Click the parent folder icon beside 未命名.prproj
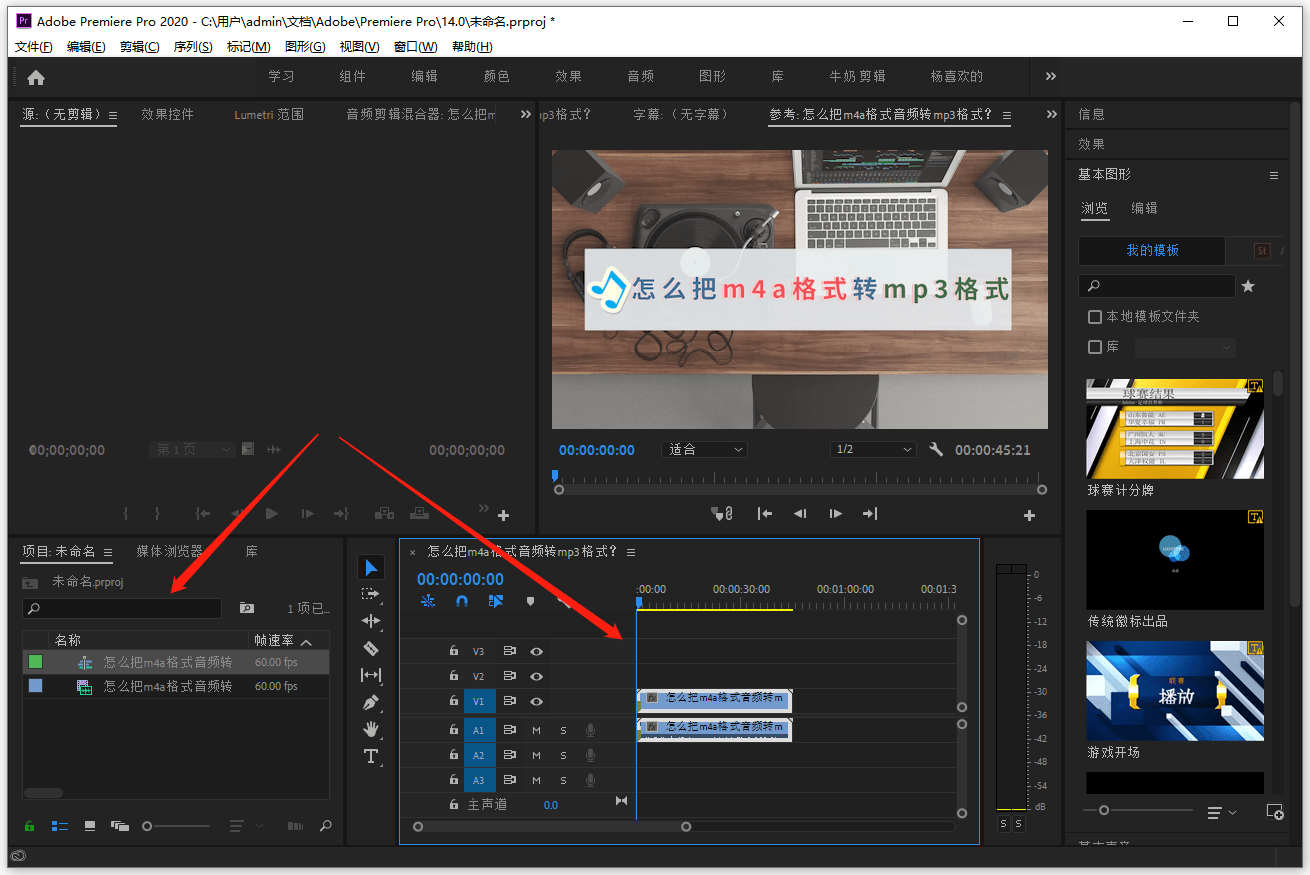 [31, 582]
